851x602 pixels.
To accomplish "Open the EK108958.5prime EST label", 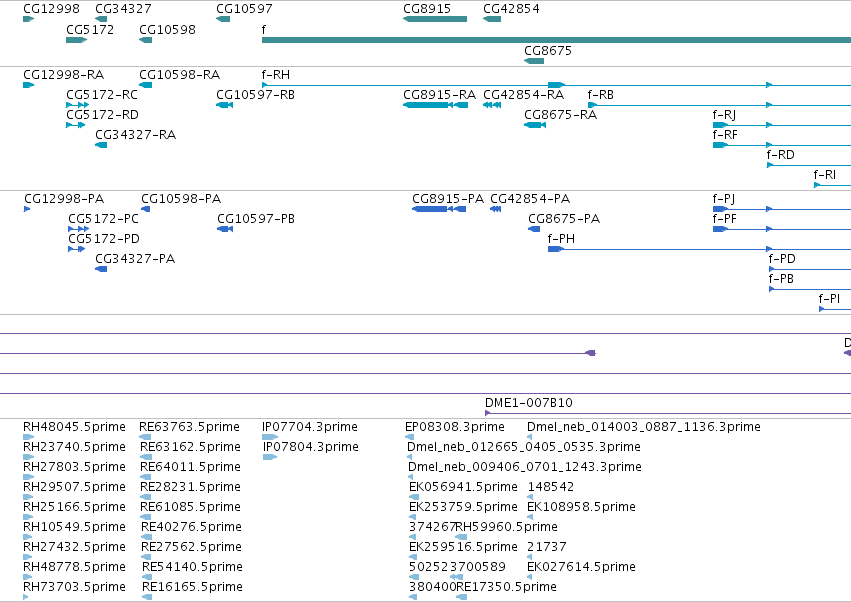I will click(x=582, y=507).
